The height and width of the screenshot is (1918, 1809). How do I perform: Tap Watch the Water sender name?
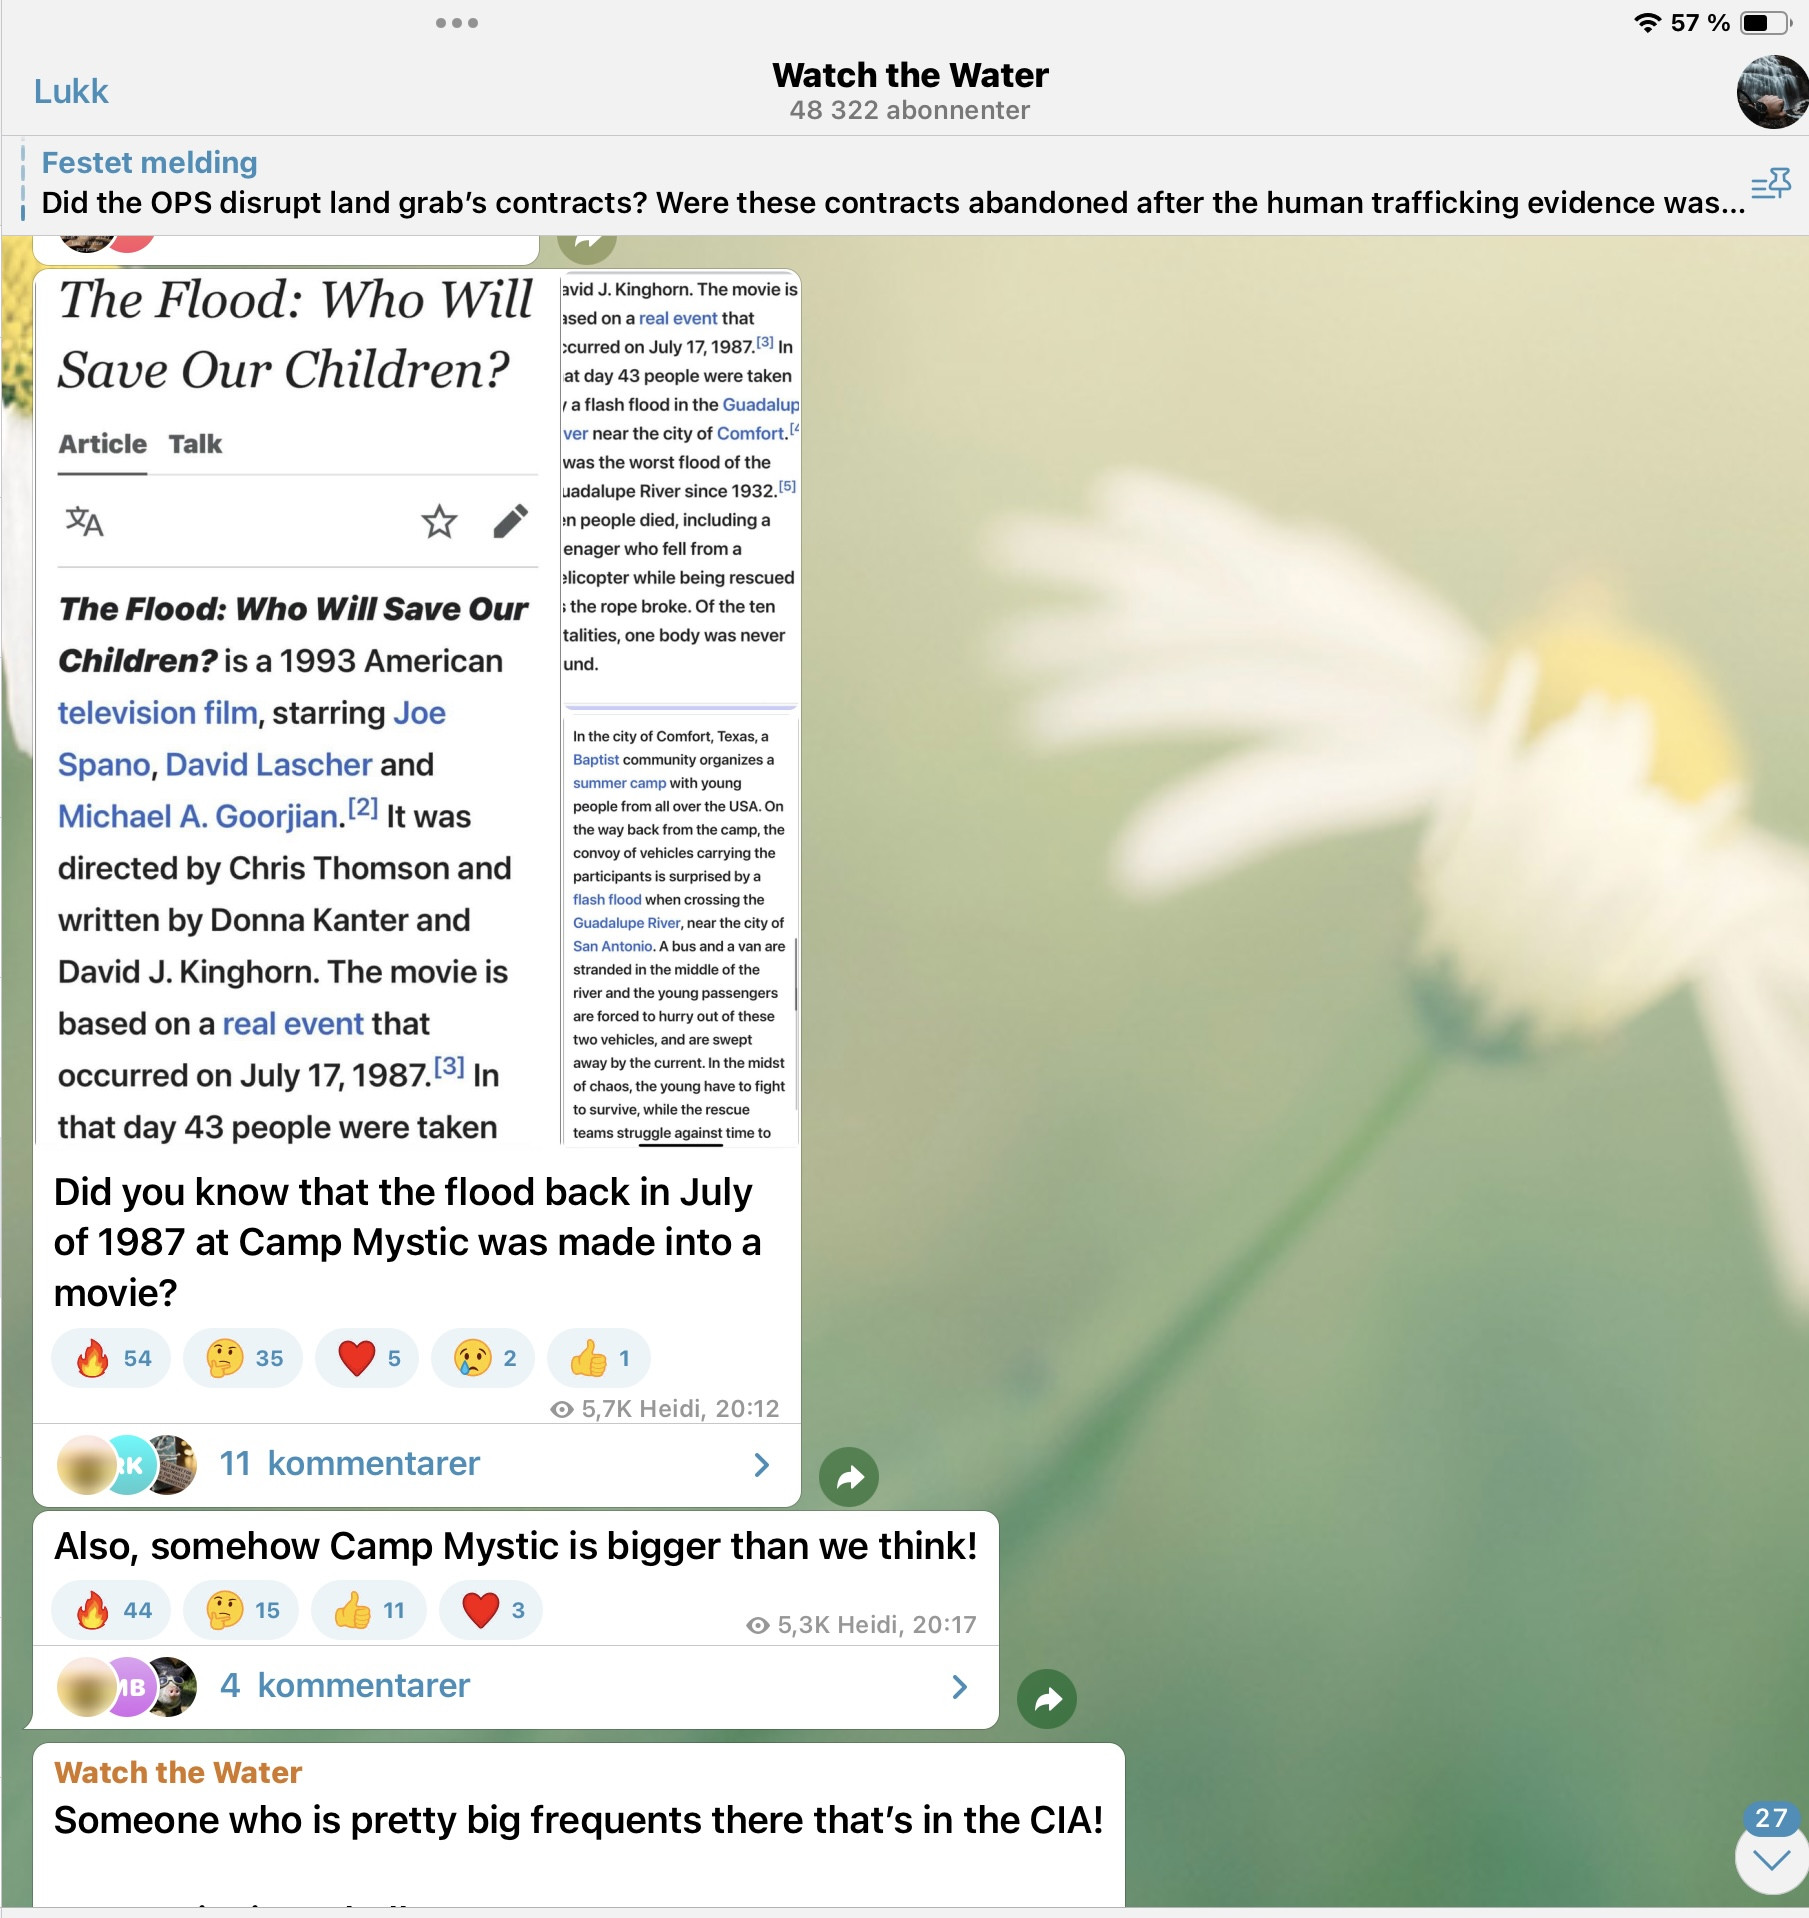click(x=178, y=1772)
